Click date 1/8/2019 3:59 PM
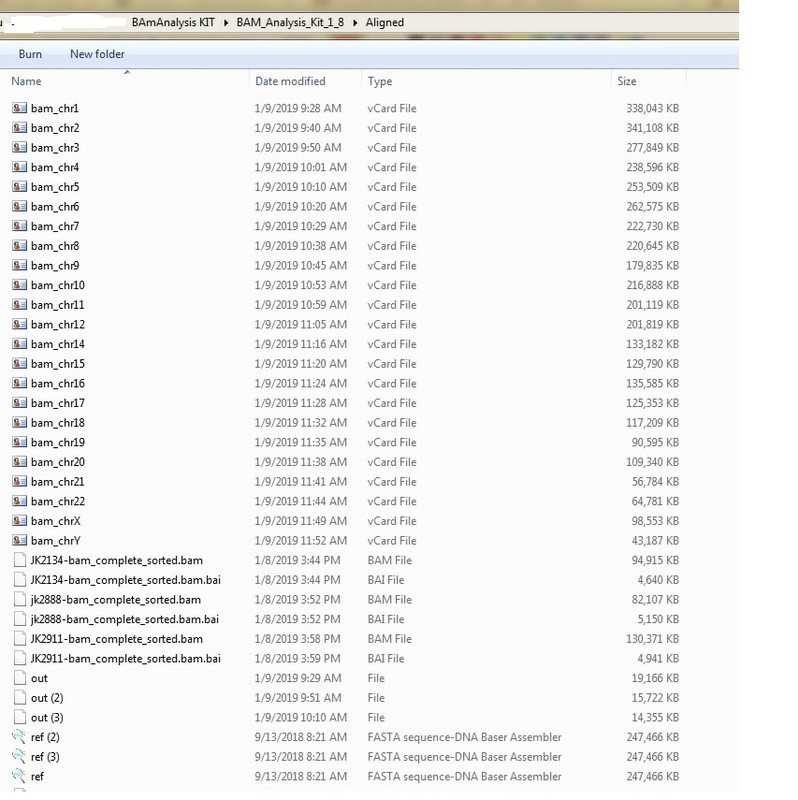The height and width of the screenshot is (800, 798). [x=297, y=659]
